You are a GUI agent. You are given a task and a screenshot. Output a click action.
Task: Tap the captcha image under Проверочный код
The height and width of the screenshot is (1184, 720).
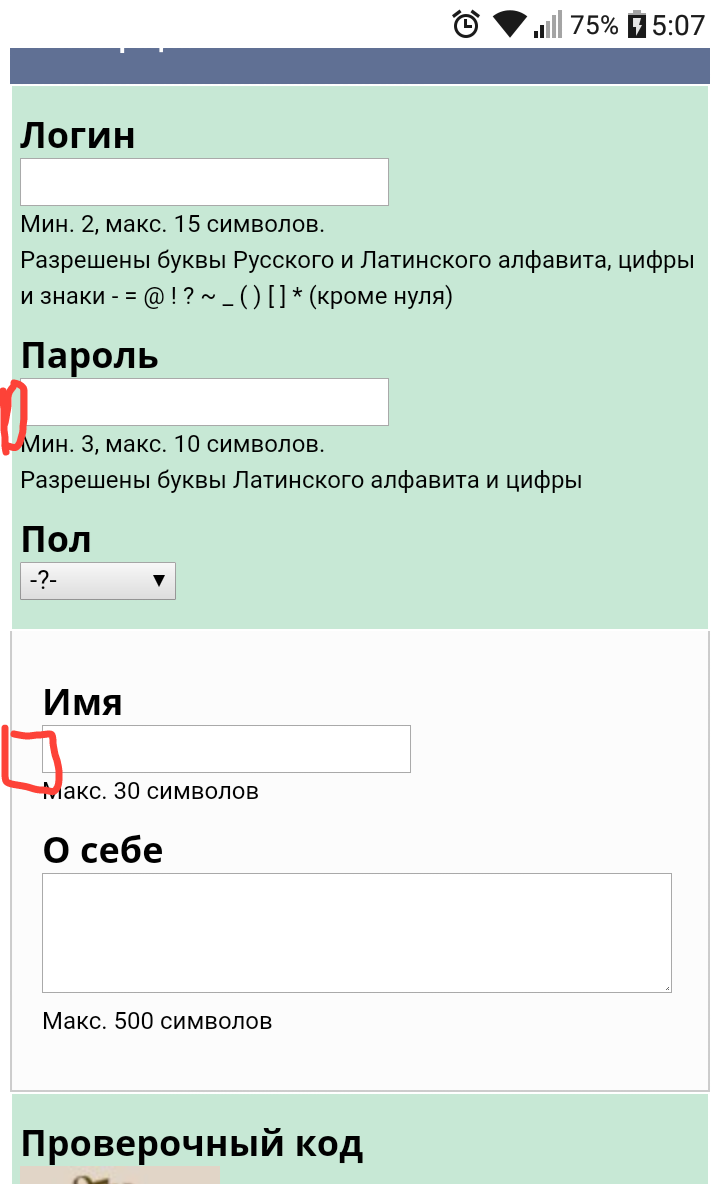click(120, 1174)
